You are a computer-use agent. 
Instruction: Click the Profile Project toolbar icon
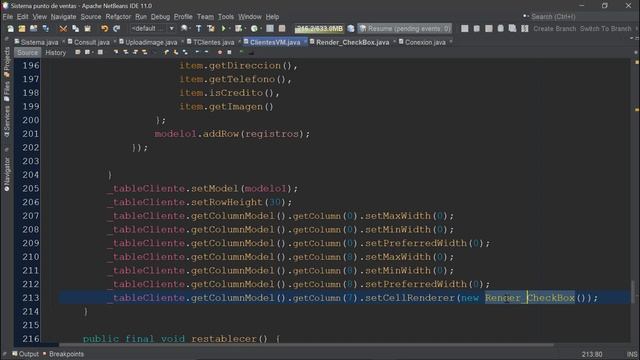[254, 29]
